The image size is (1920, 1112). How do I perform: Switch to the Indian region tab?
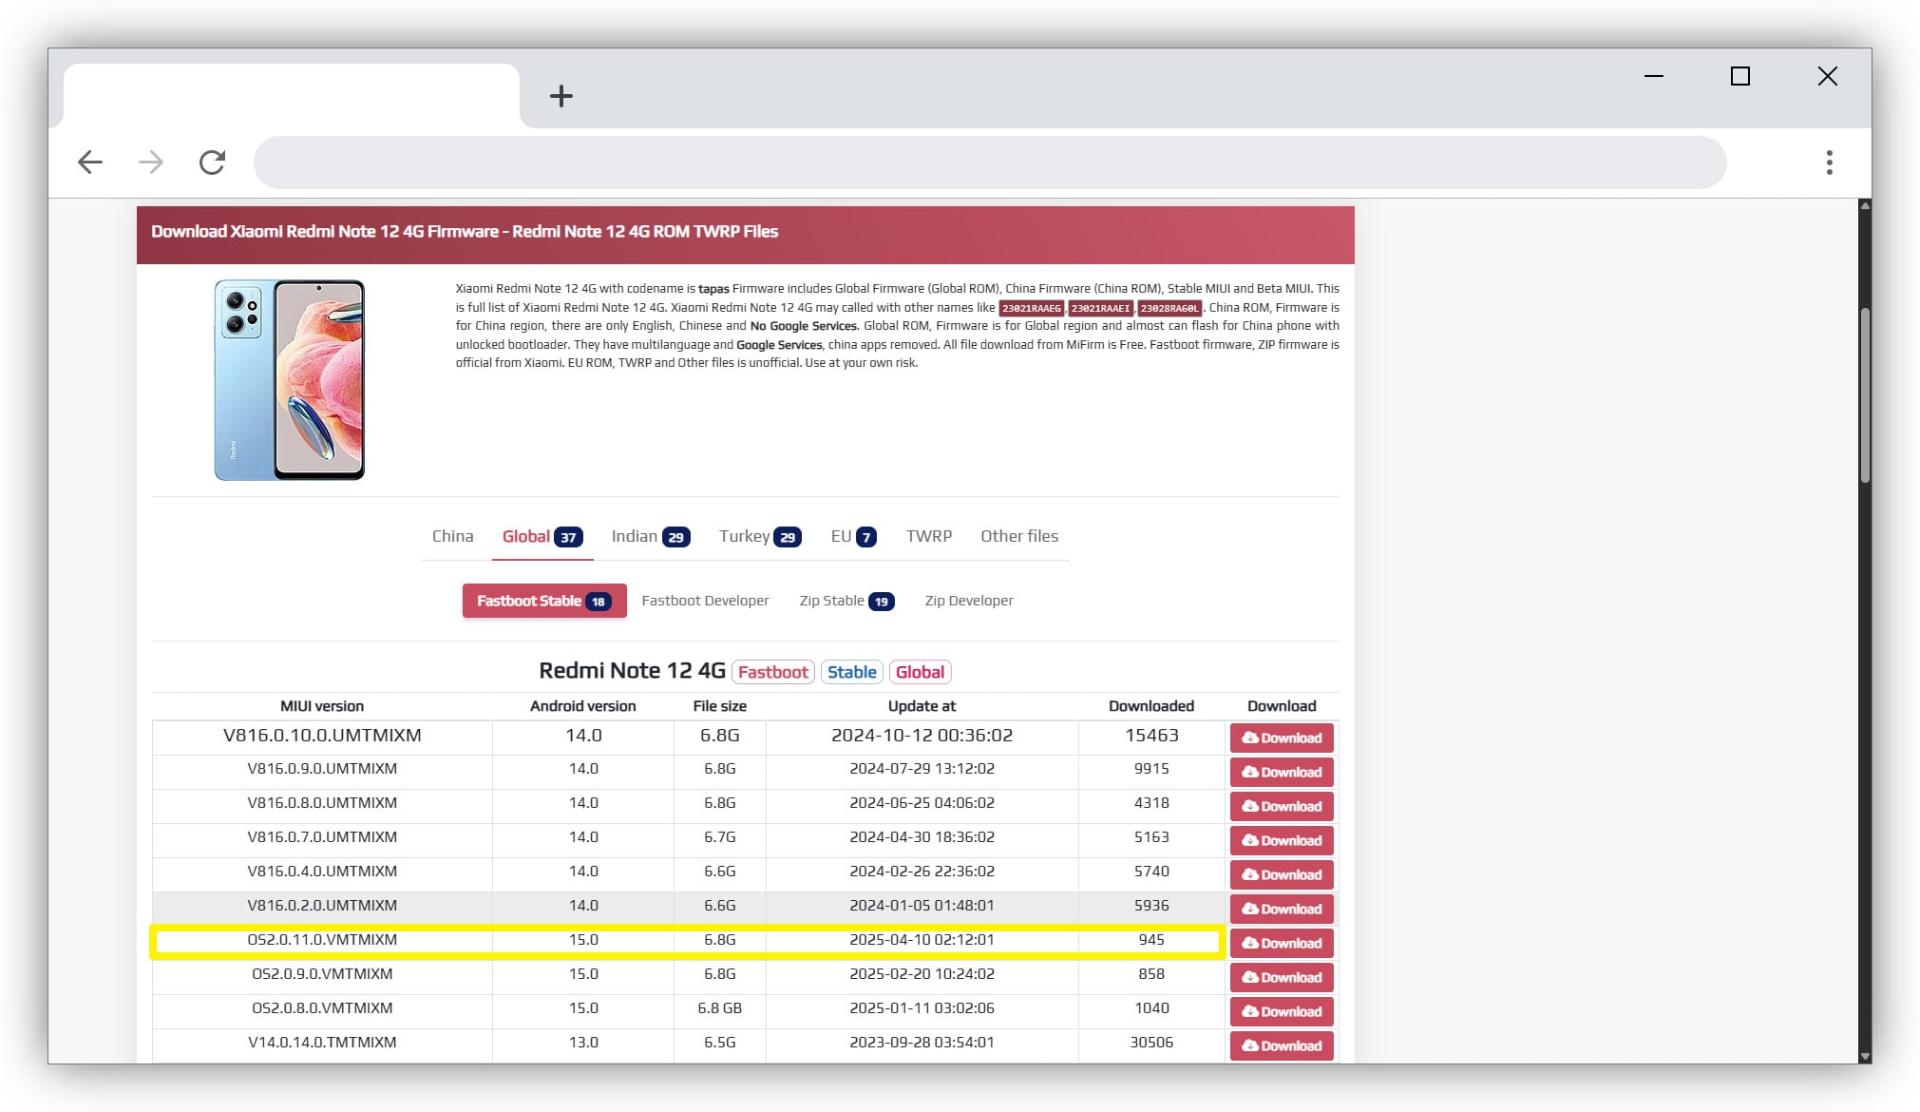[650, 536]
